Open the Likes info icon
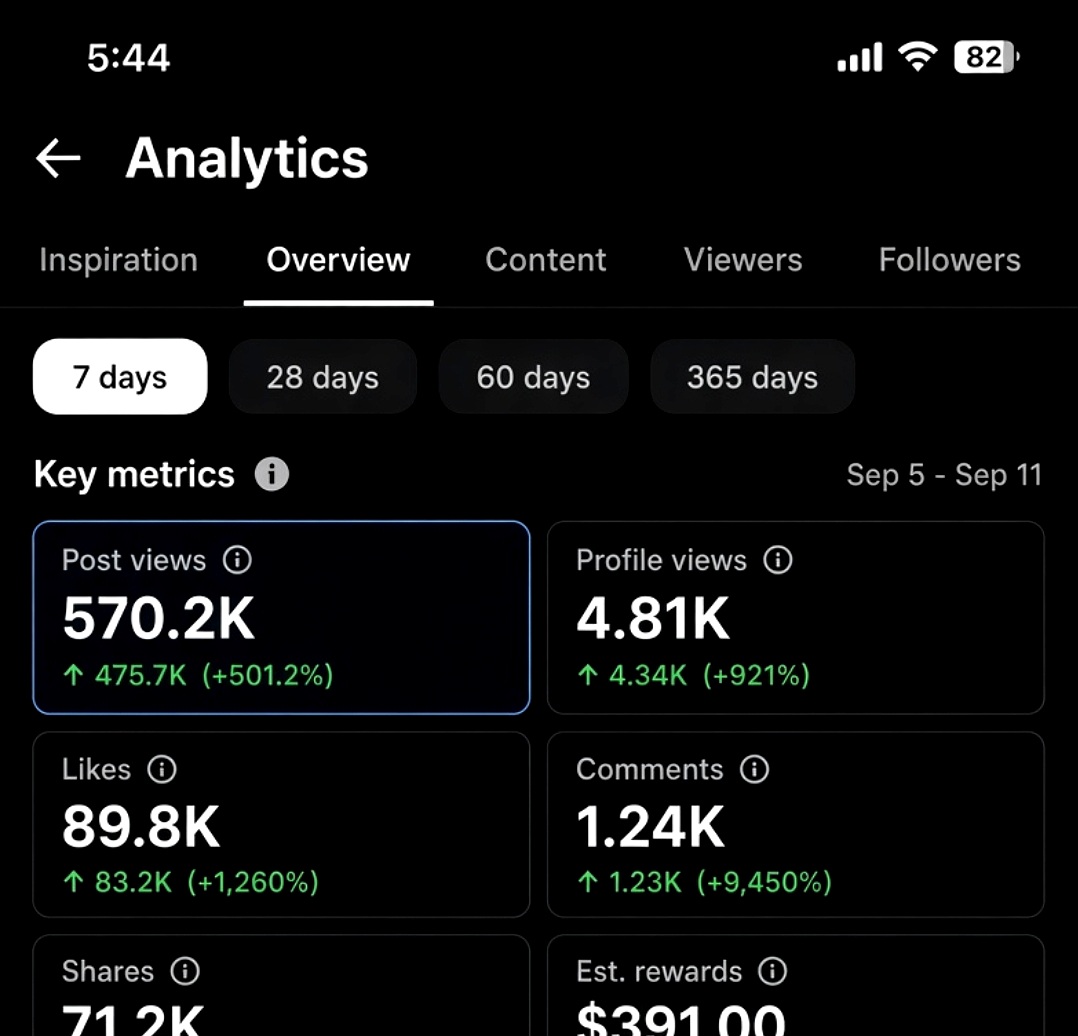 [x=162, y=769]
